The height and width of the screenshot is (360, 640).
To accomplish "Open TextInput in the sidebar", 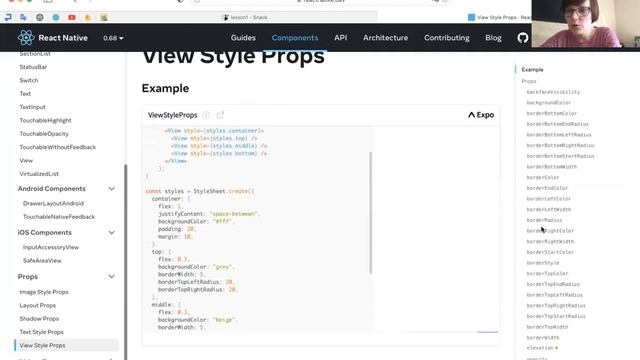I will pos(32,107).
